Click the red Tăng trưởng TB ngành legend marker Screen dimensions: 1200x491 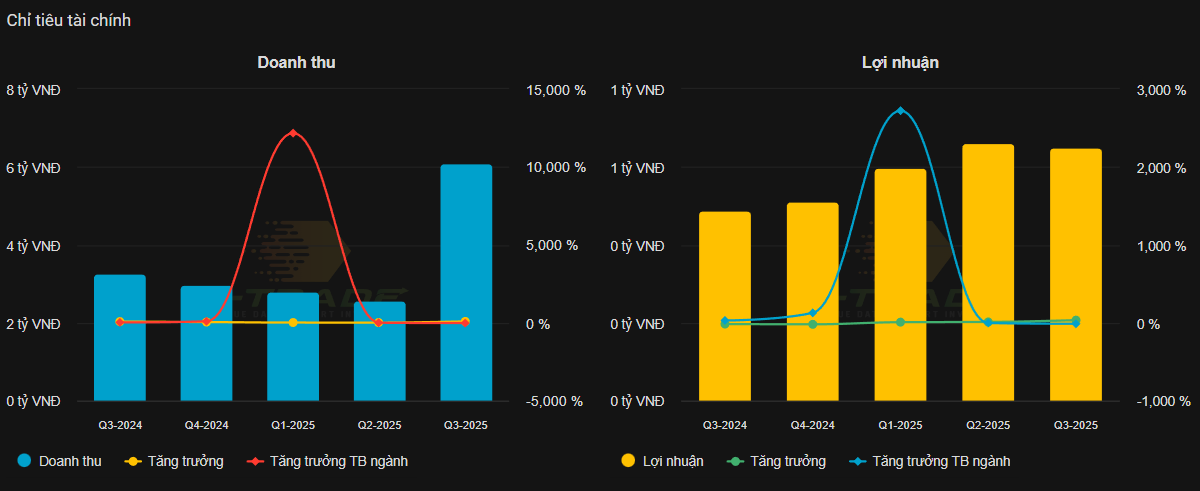(x=255, y=461)
